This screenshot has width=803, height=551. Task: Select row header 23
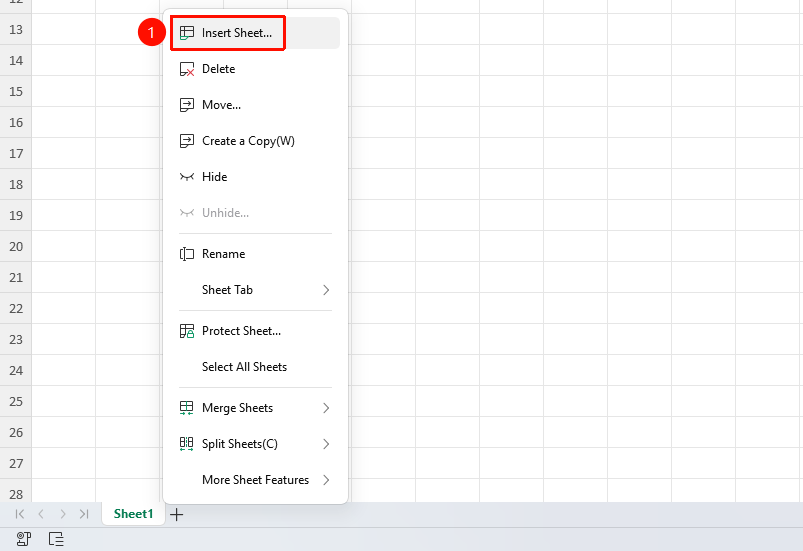tap(16, 340)
